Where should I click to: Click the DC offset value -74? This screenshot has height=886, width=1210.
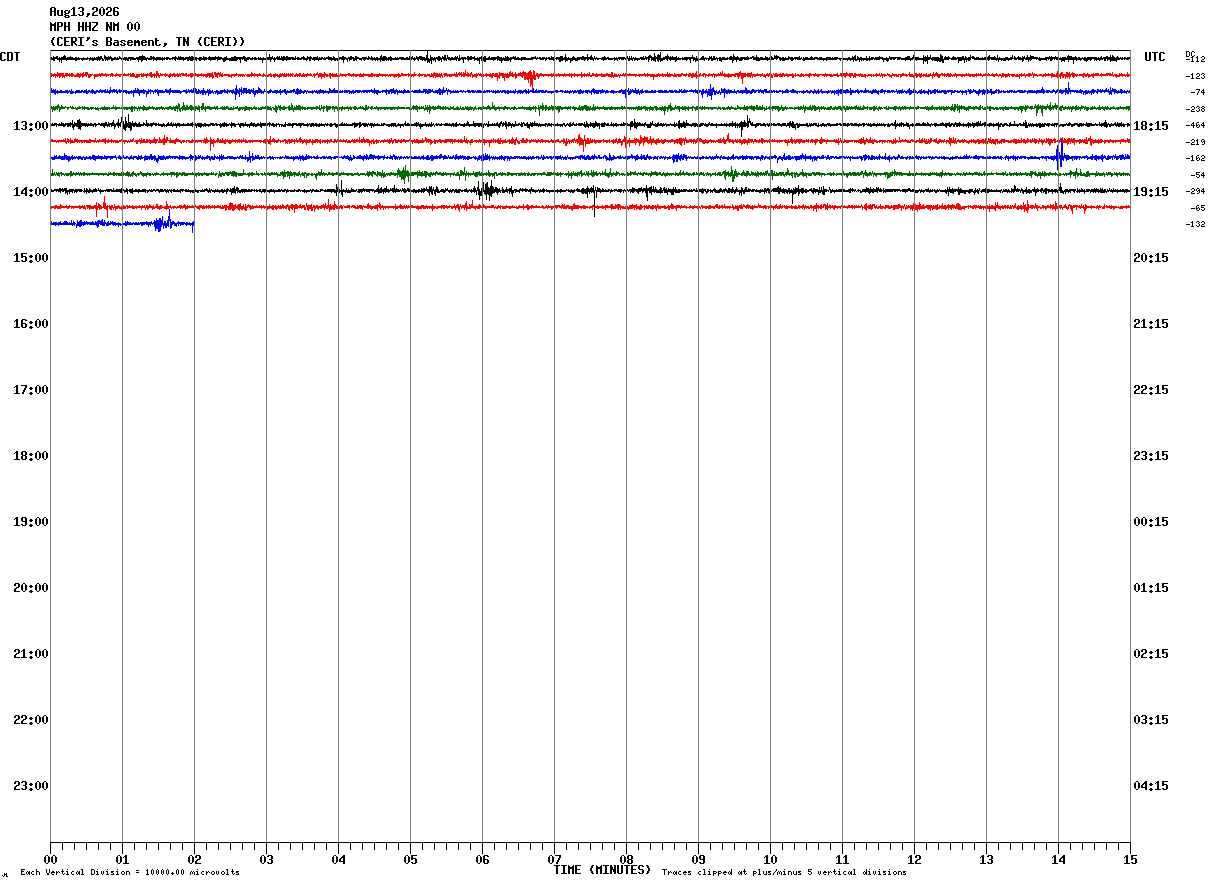point(1197,92)
